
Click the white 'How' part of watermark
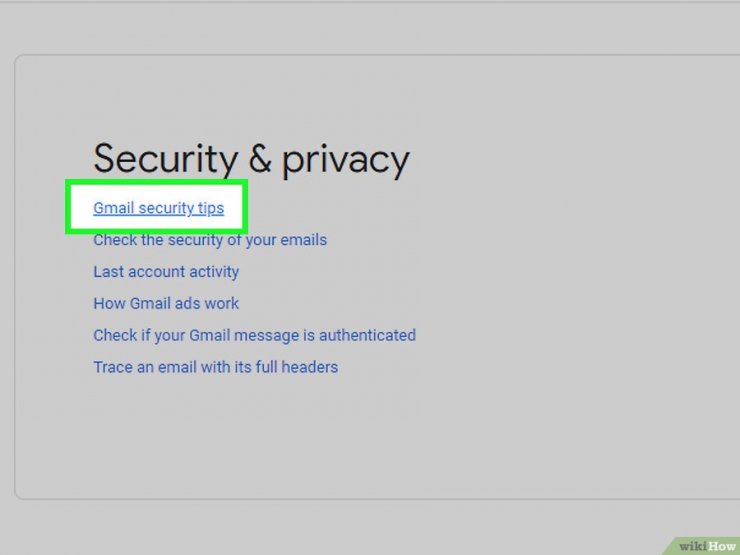[x=722, y=546]
